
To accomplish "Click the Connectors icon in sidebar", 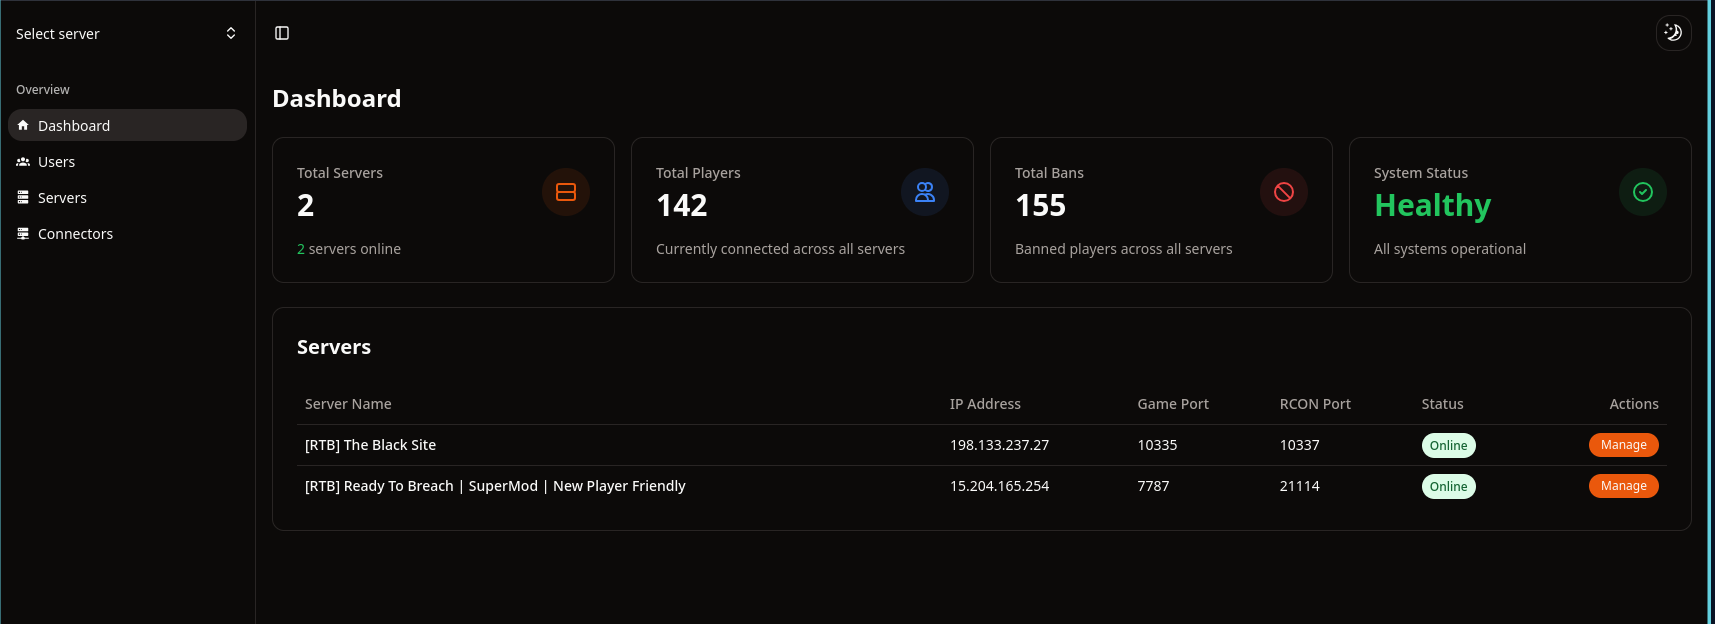I will (x=23, y=234).
